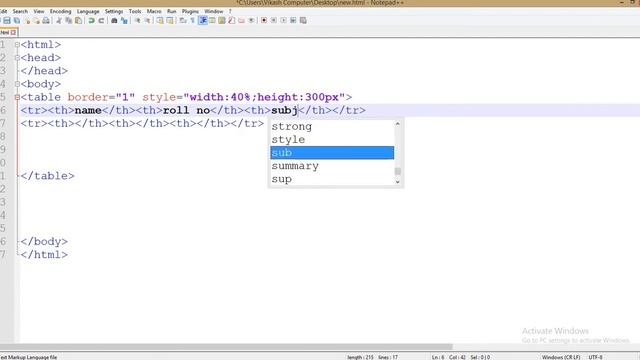Click the 'length : 215' status entry
Screen dimensions: 640x360
tap(360, 357)
